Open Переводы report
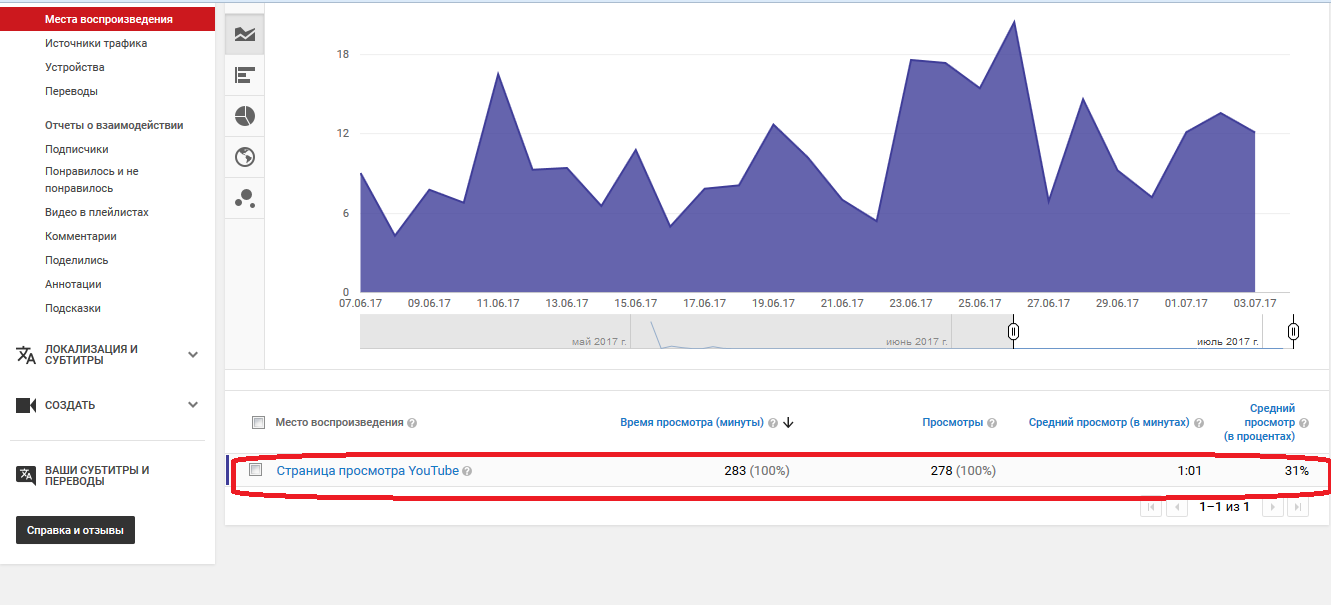Image resolution: width=1331 pixels, height=605 pixels. pyautogui.click(x=71, y=91)
